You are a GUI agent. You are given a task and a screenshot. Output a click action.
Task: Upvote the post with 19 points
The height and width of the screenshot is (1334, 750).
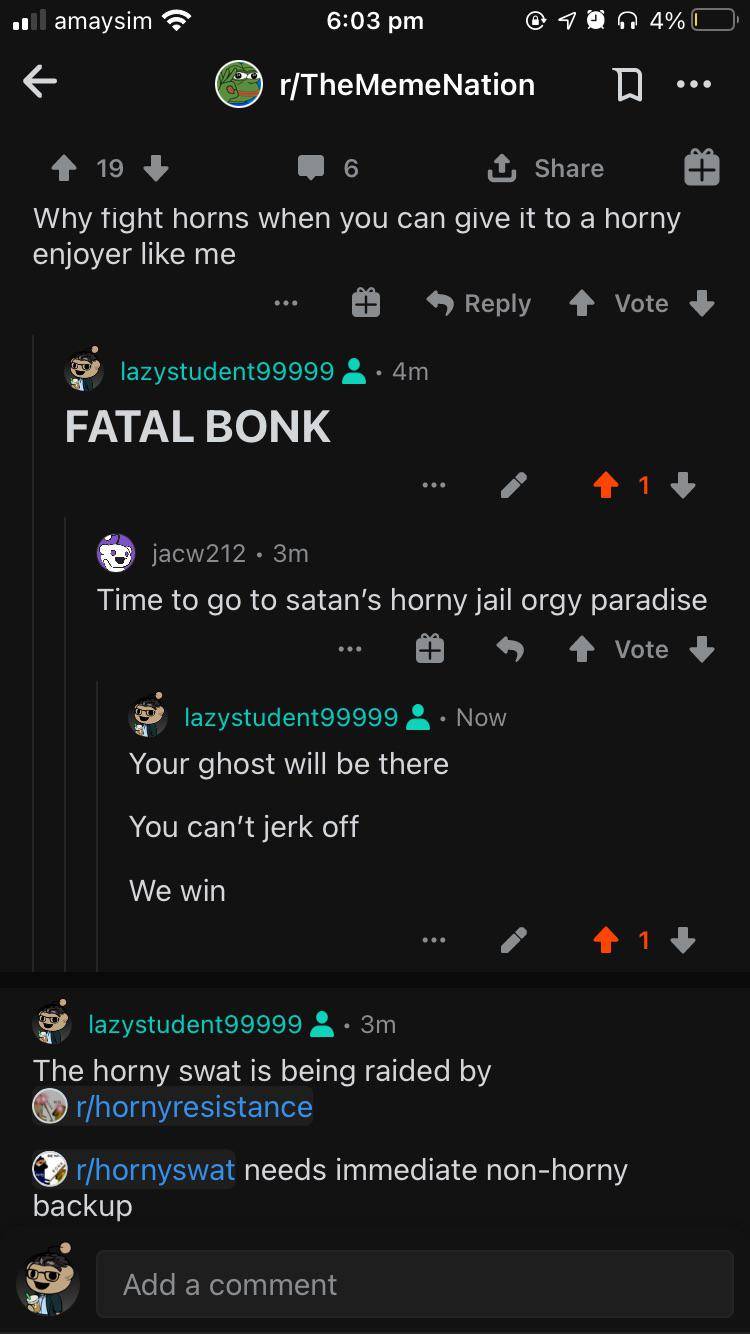64,168
